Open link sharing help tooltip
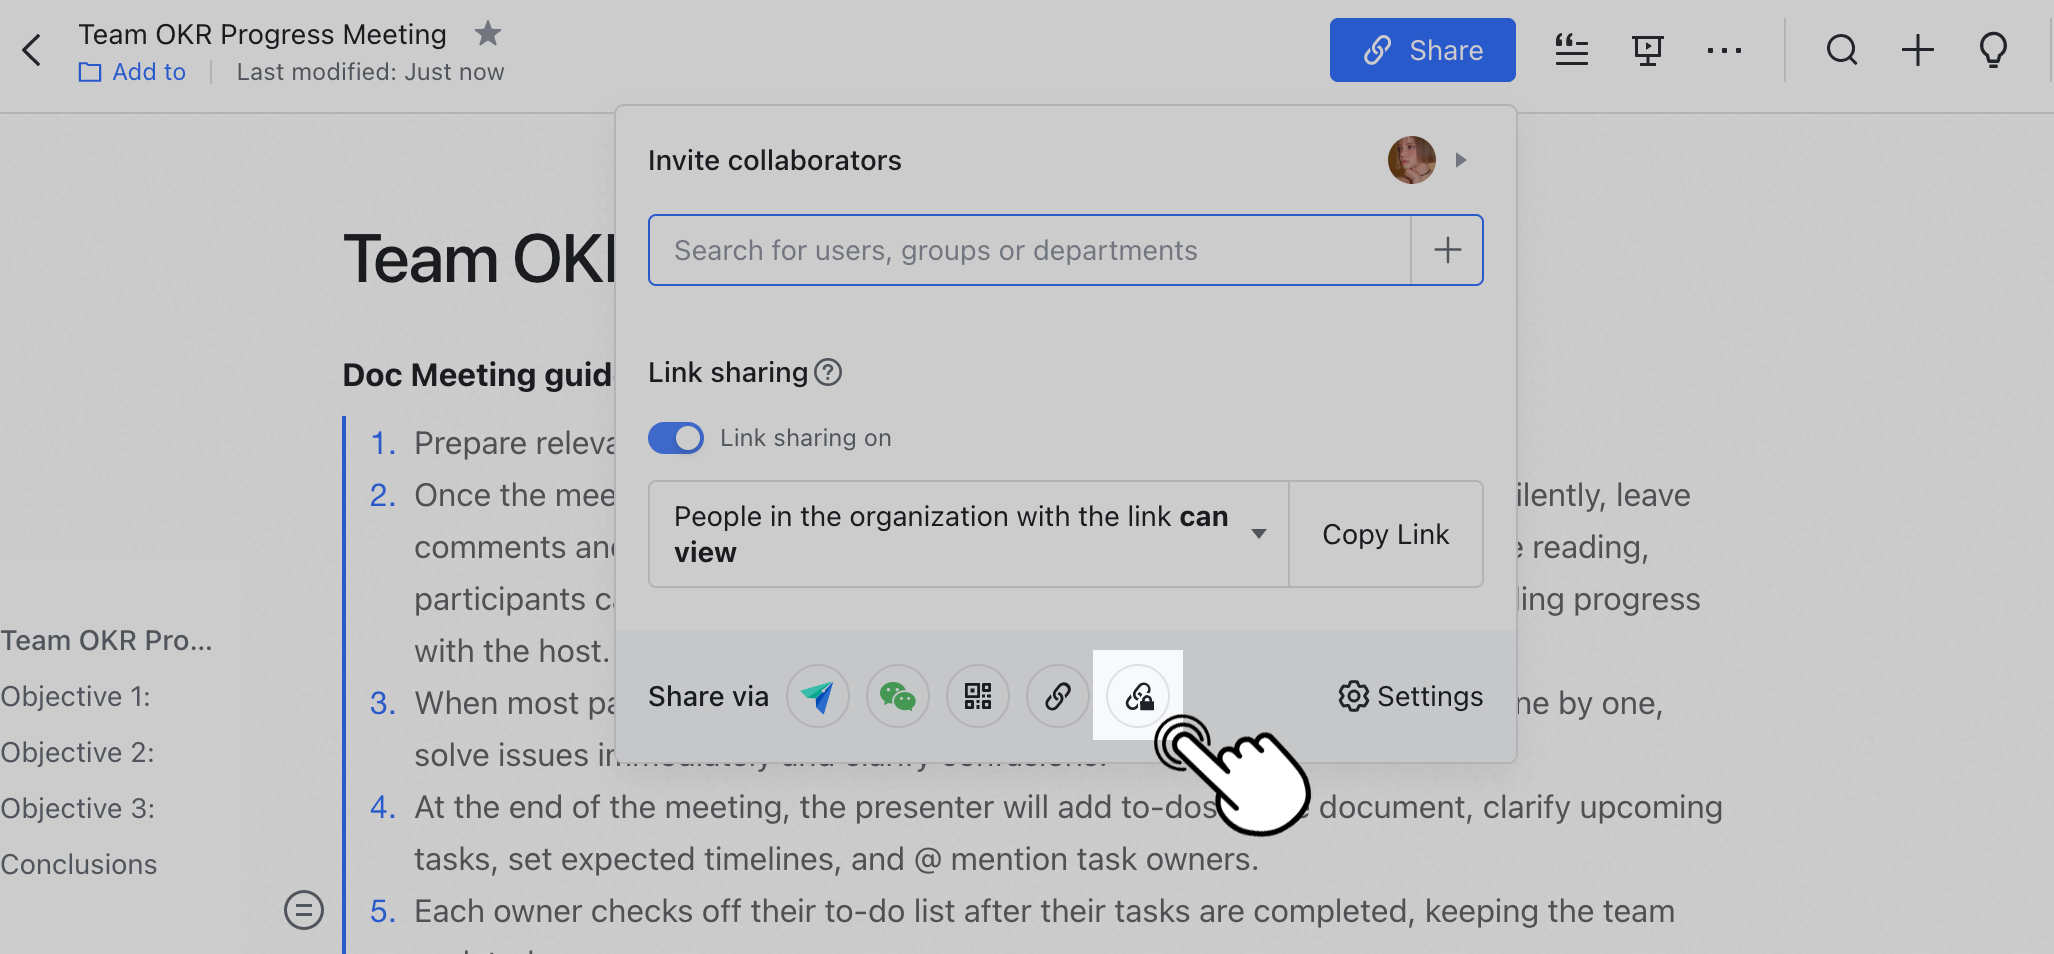The image size is (2054, 954). [x=828, y=372]
